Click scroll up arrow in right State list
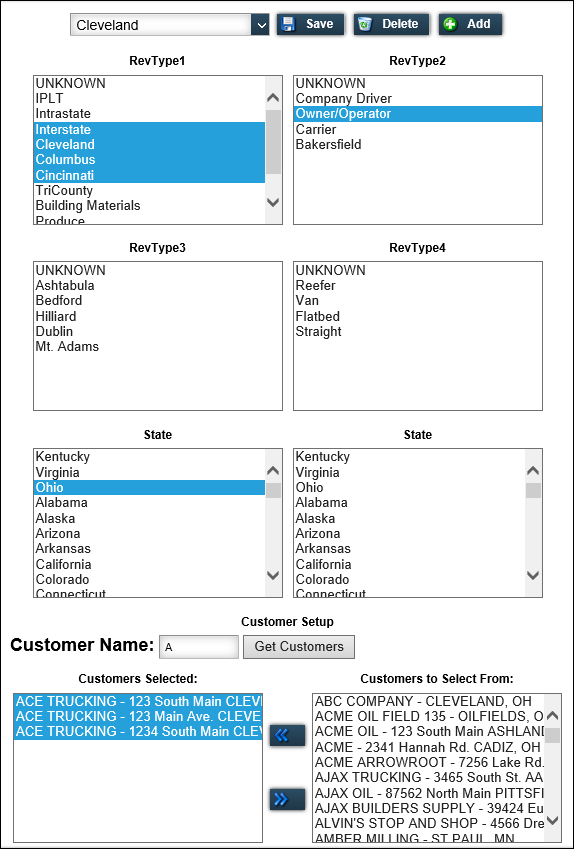Image resolution: width=574 pixels, height=849 pixels. click(x=533, y=471)
